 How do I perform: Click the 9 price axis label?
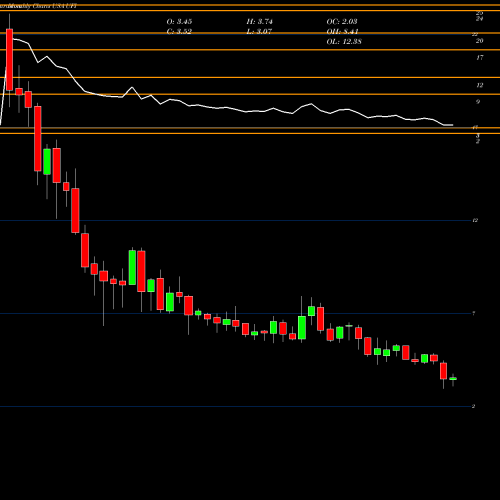[478, 102]
